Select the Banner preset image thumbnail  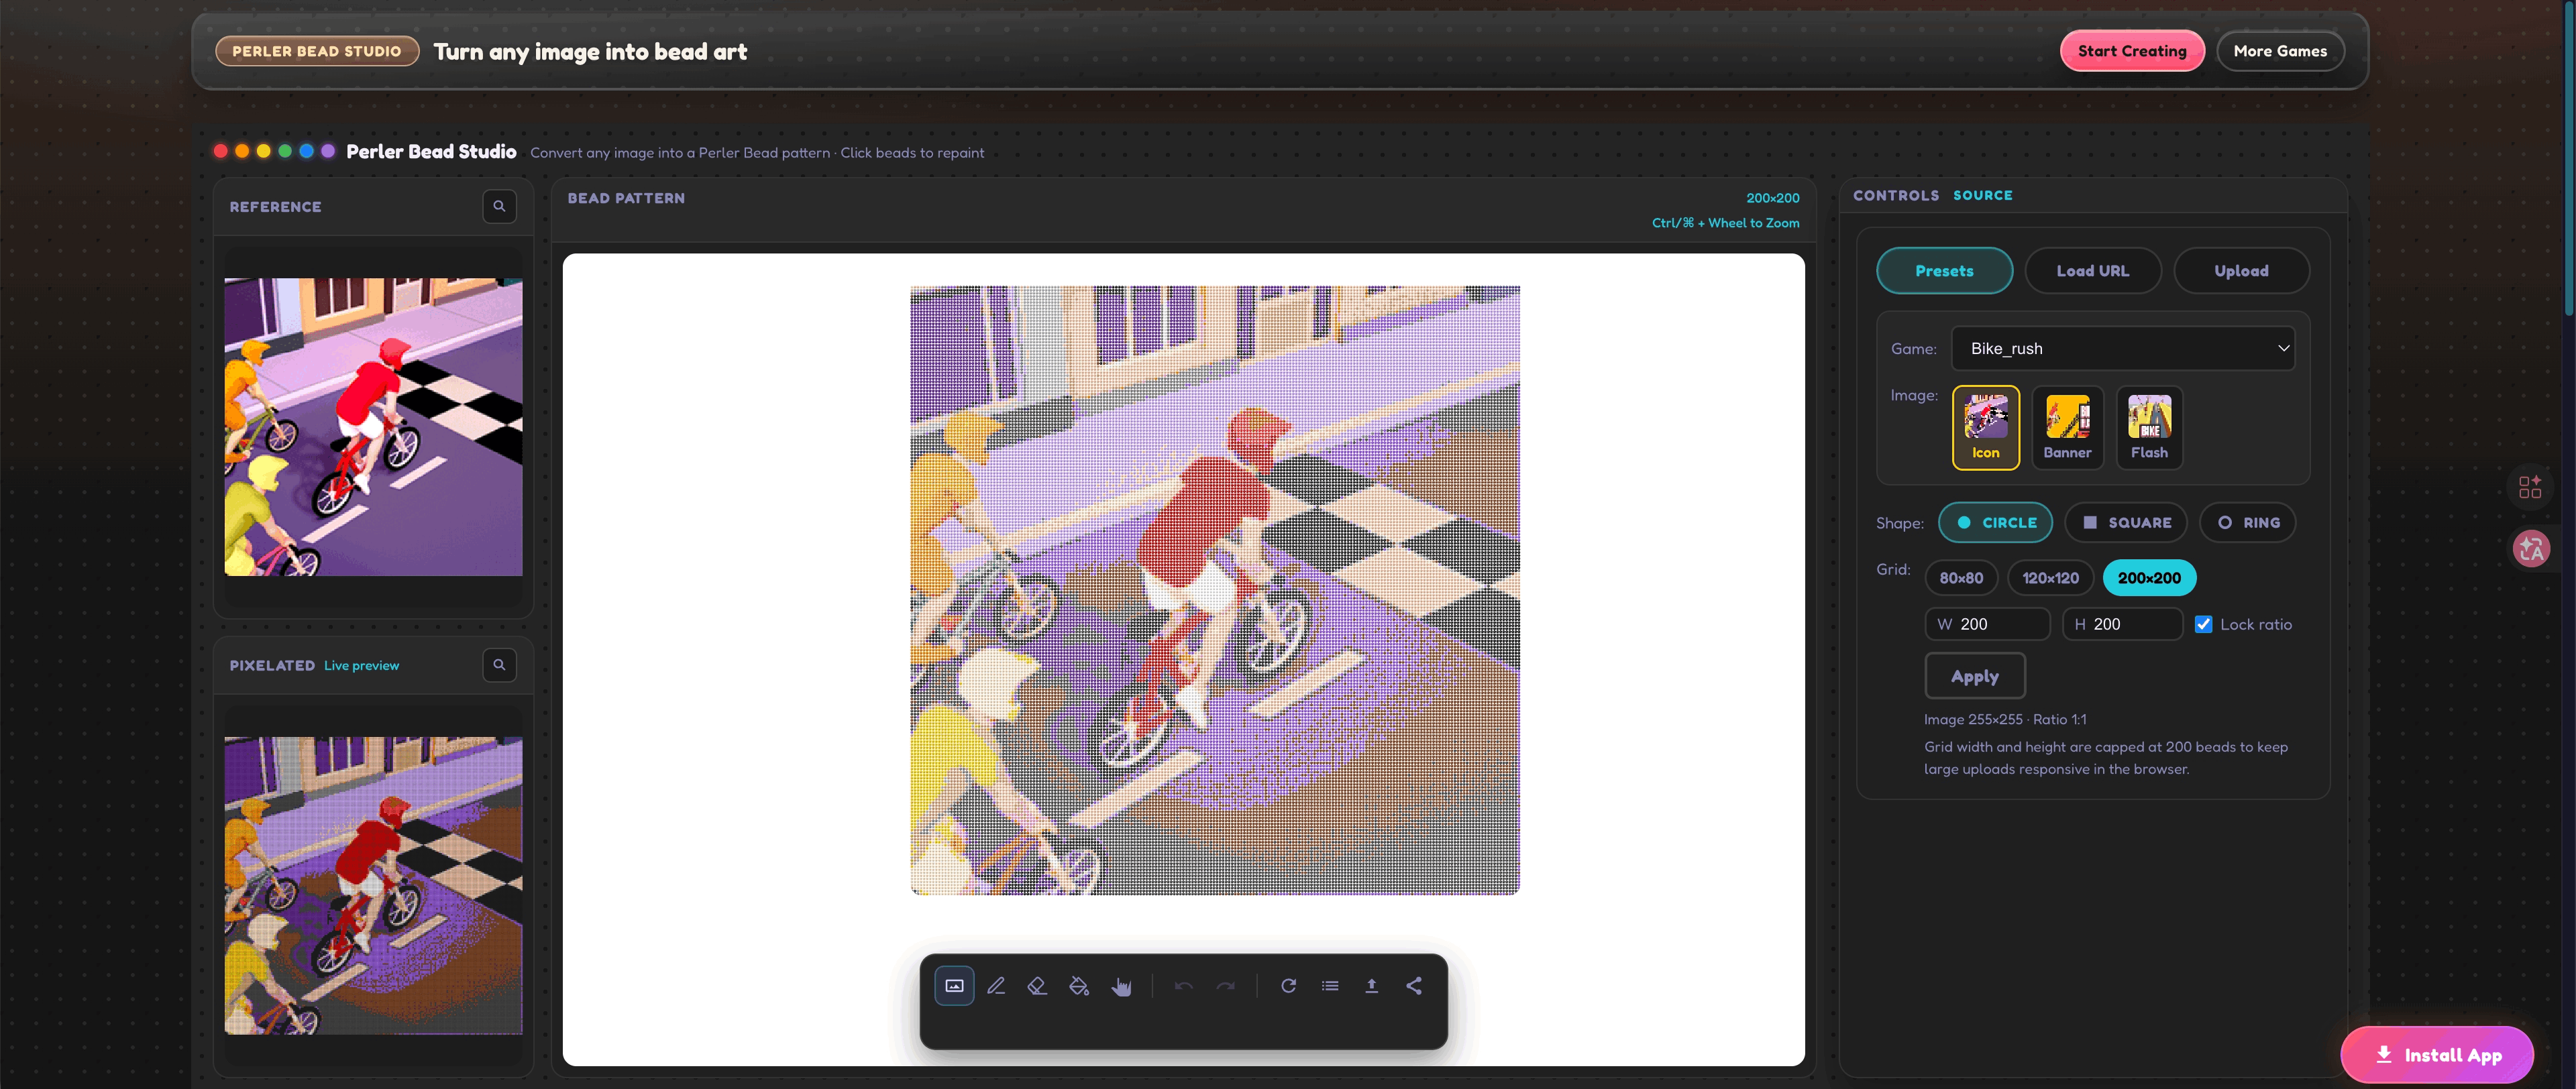click(2067, 427)
